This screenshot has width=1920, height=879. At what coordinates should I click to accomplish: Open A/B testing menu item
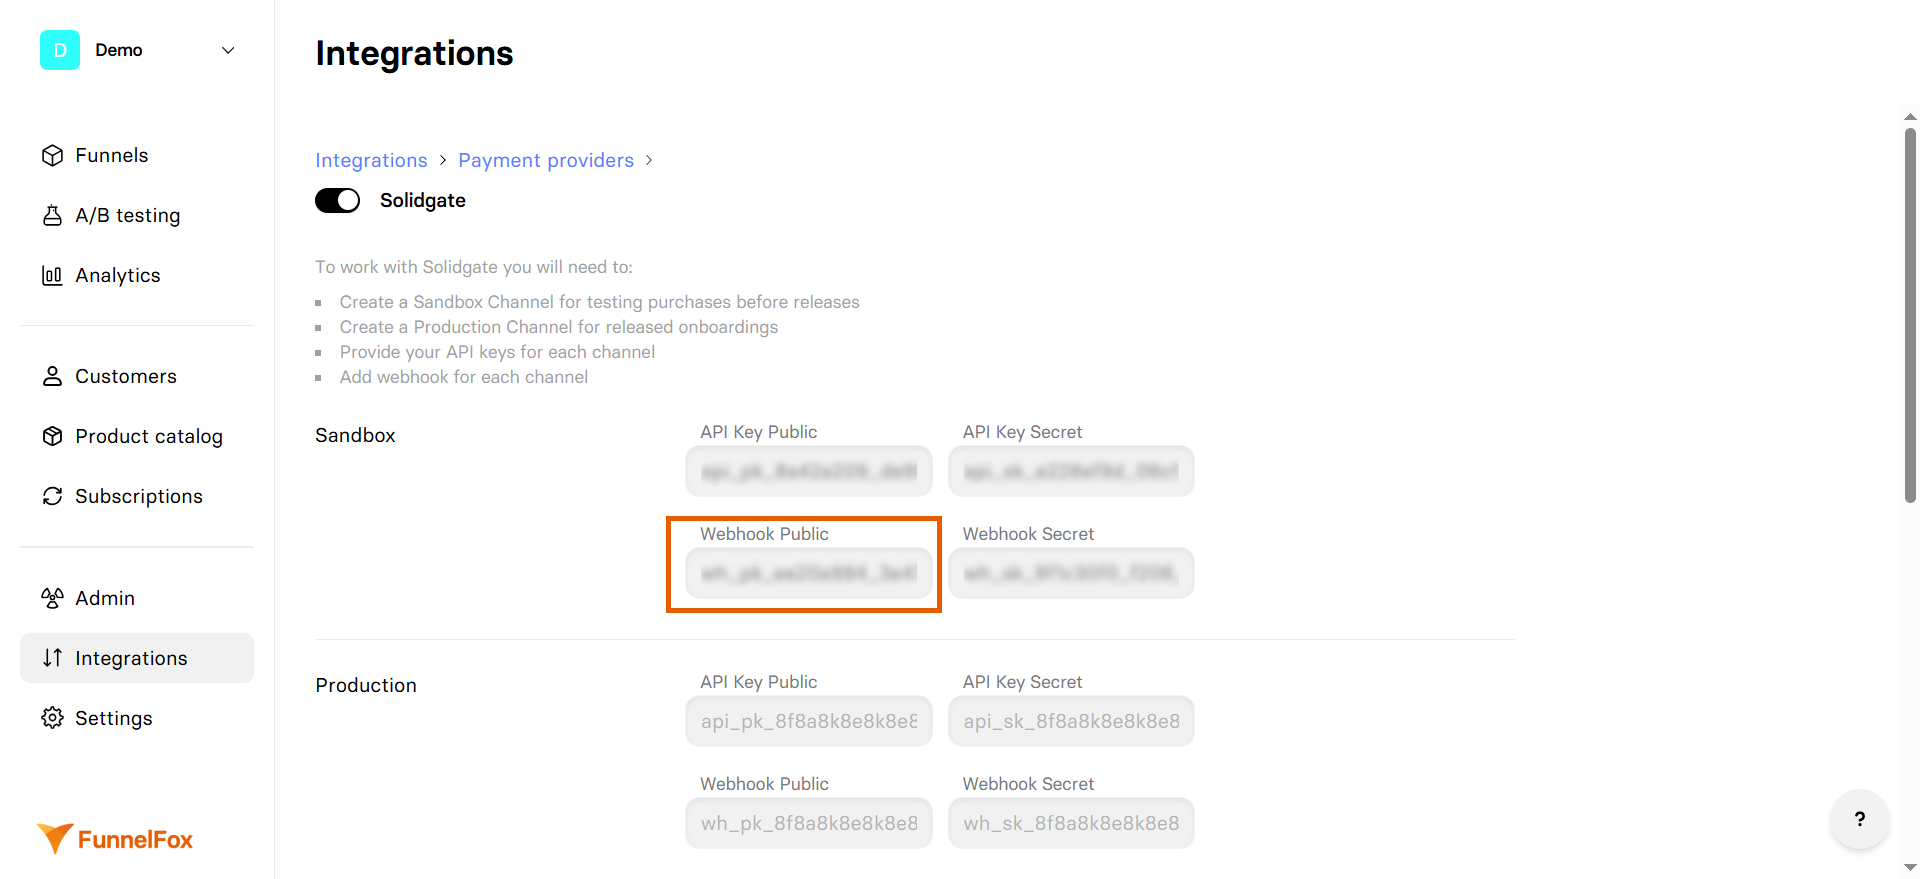click(137, 215)
